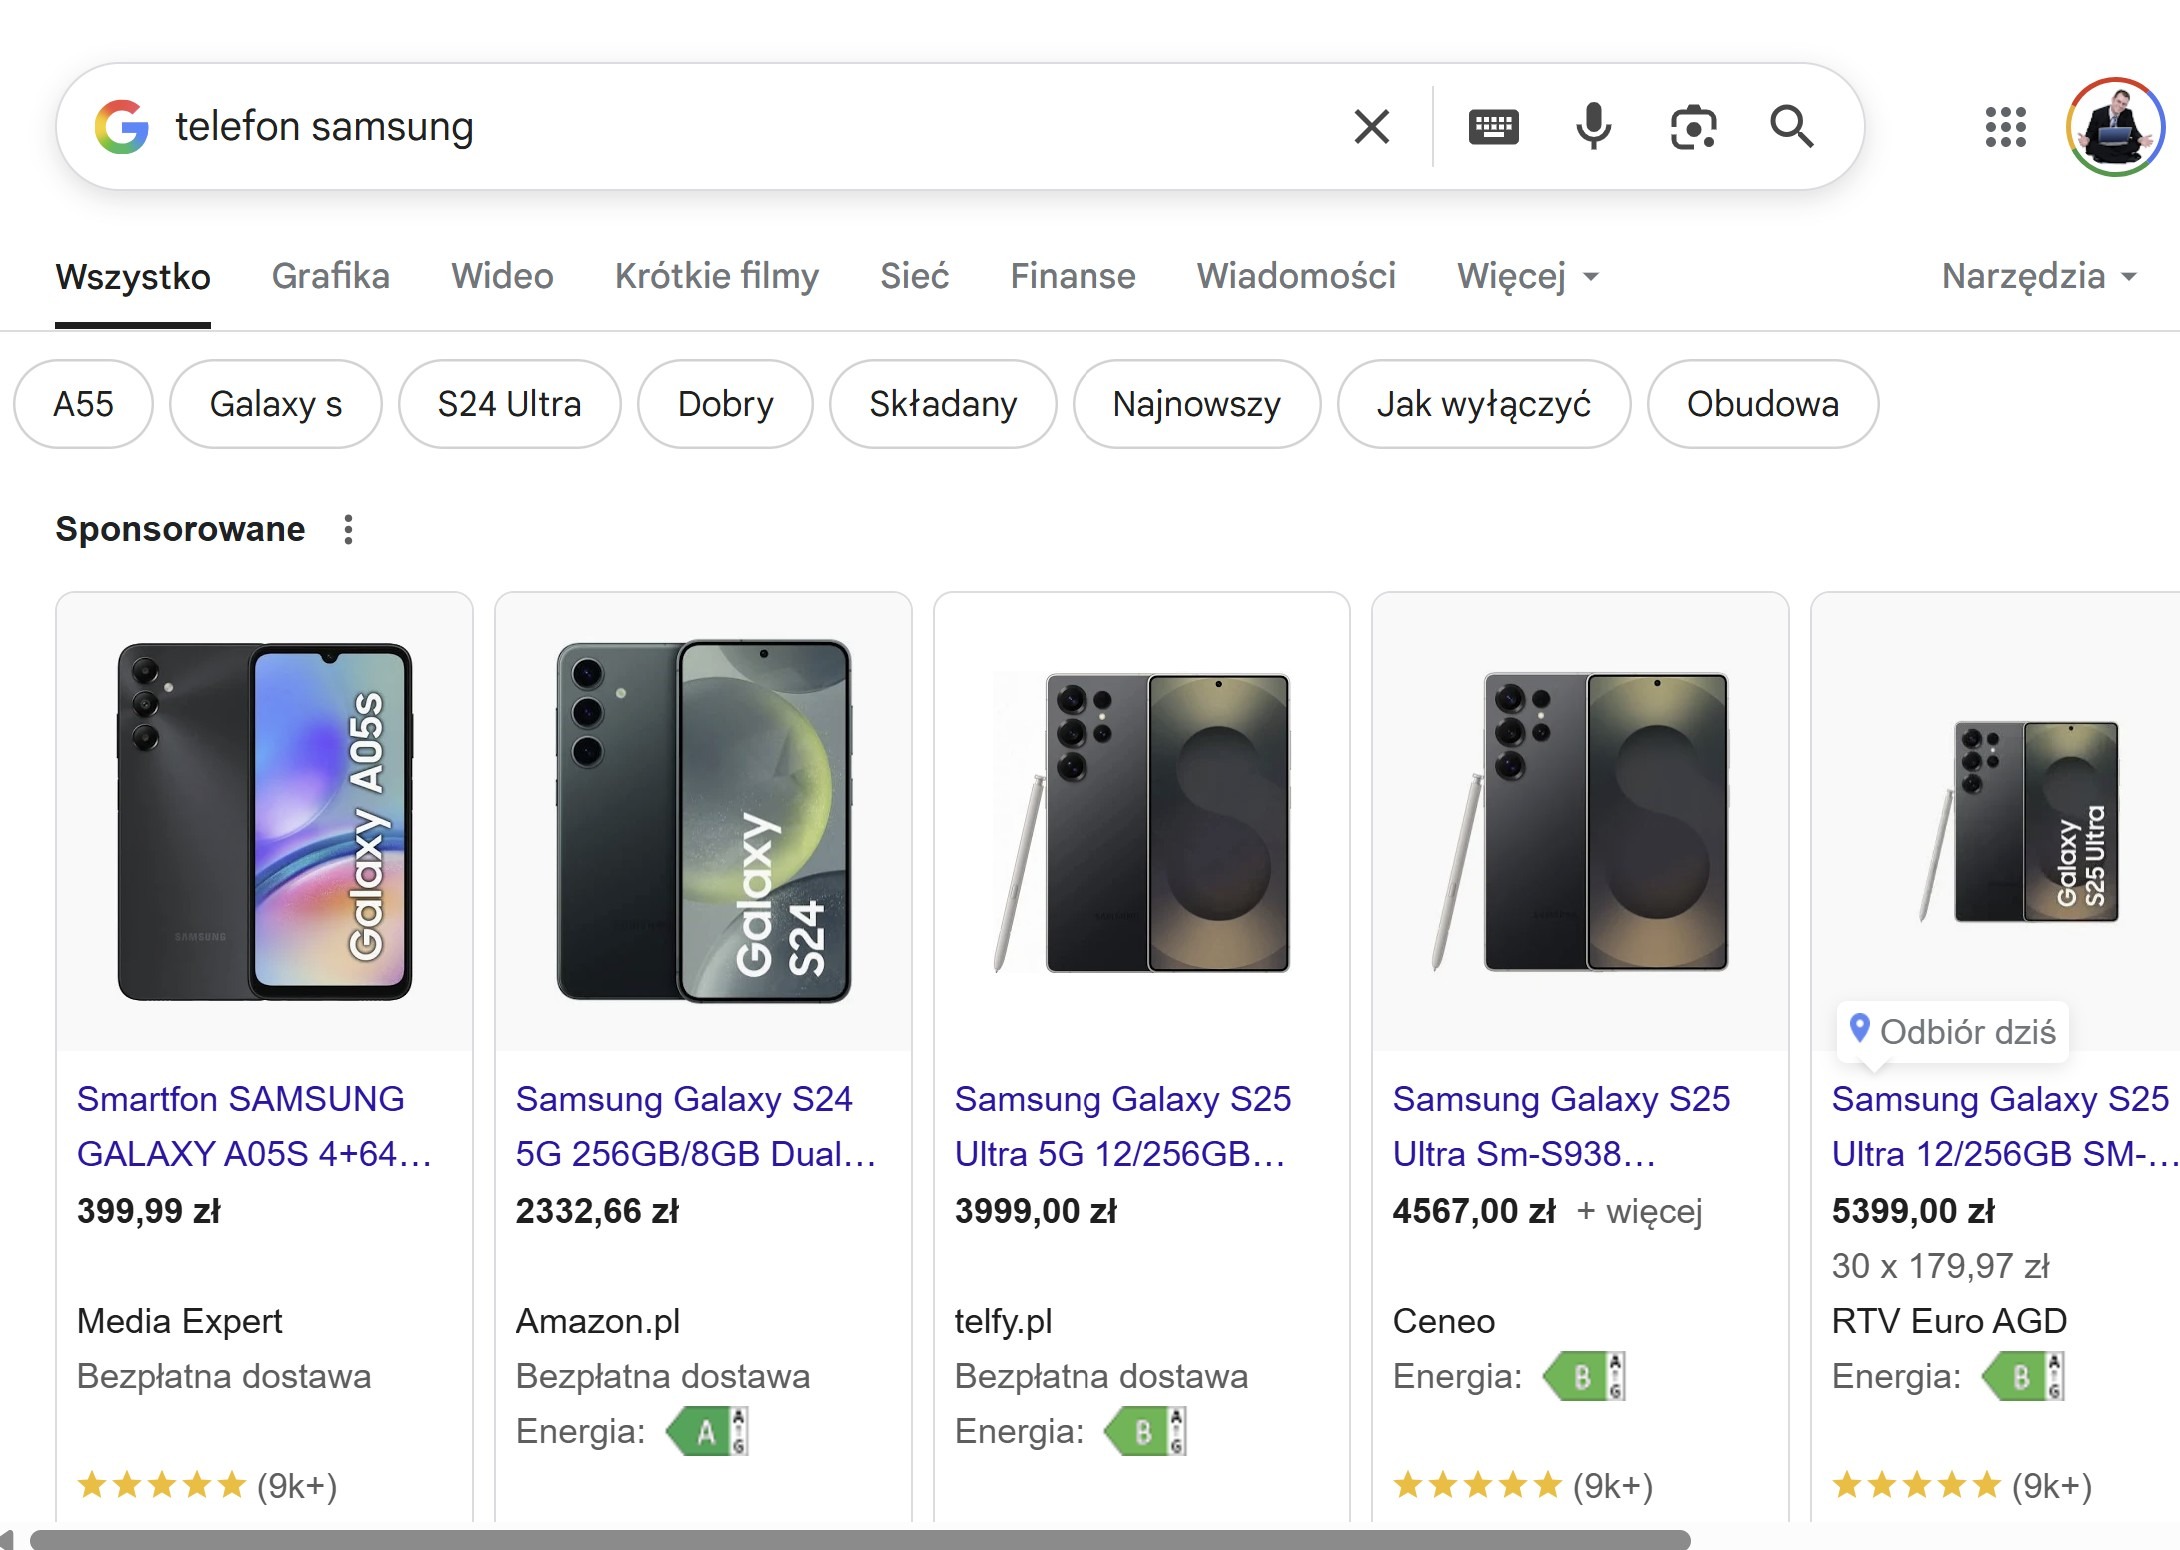Select the Wszystko tab
This screenshot has width=2180, height=1550.
tap(133, 276)
